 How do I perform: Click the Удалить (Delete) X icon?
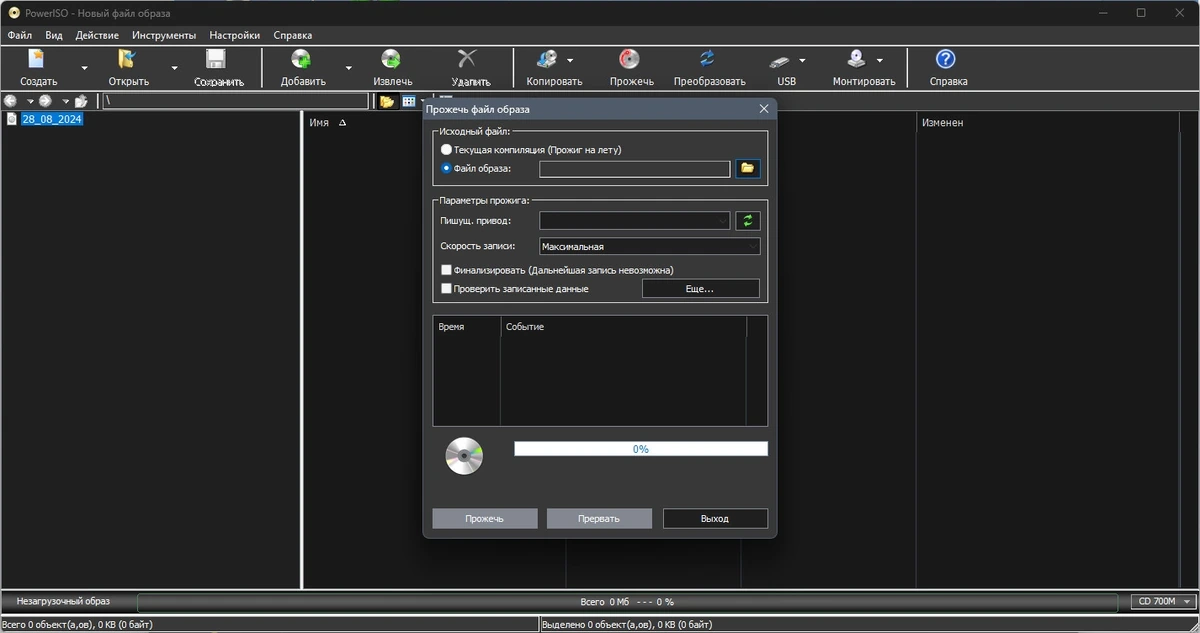click(467, 59)
